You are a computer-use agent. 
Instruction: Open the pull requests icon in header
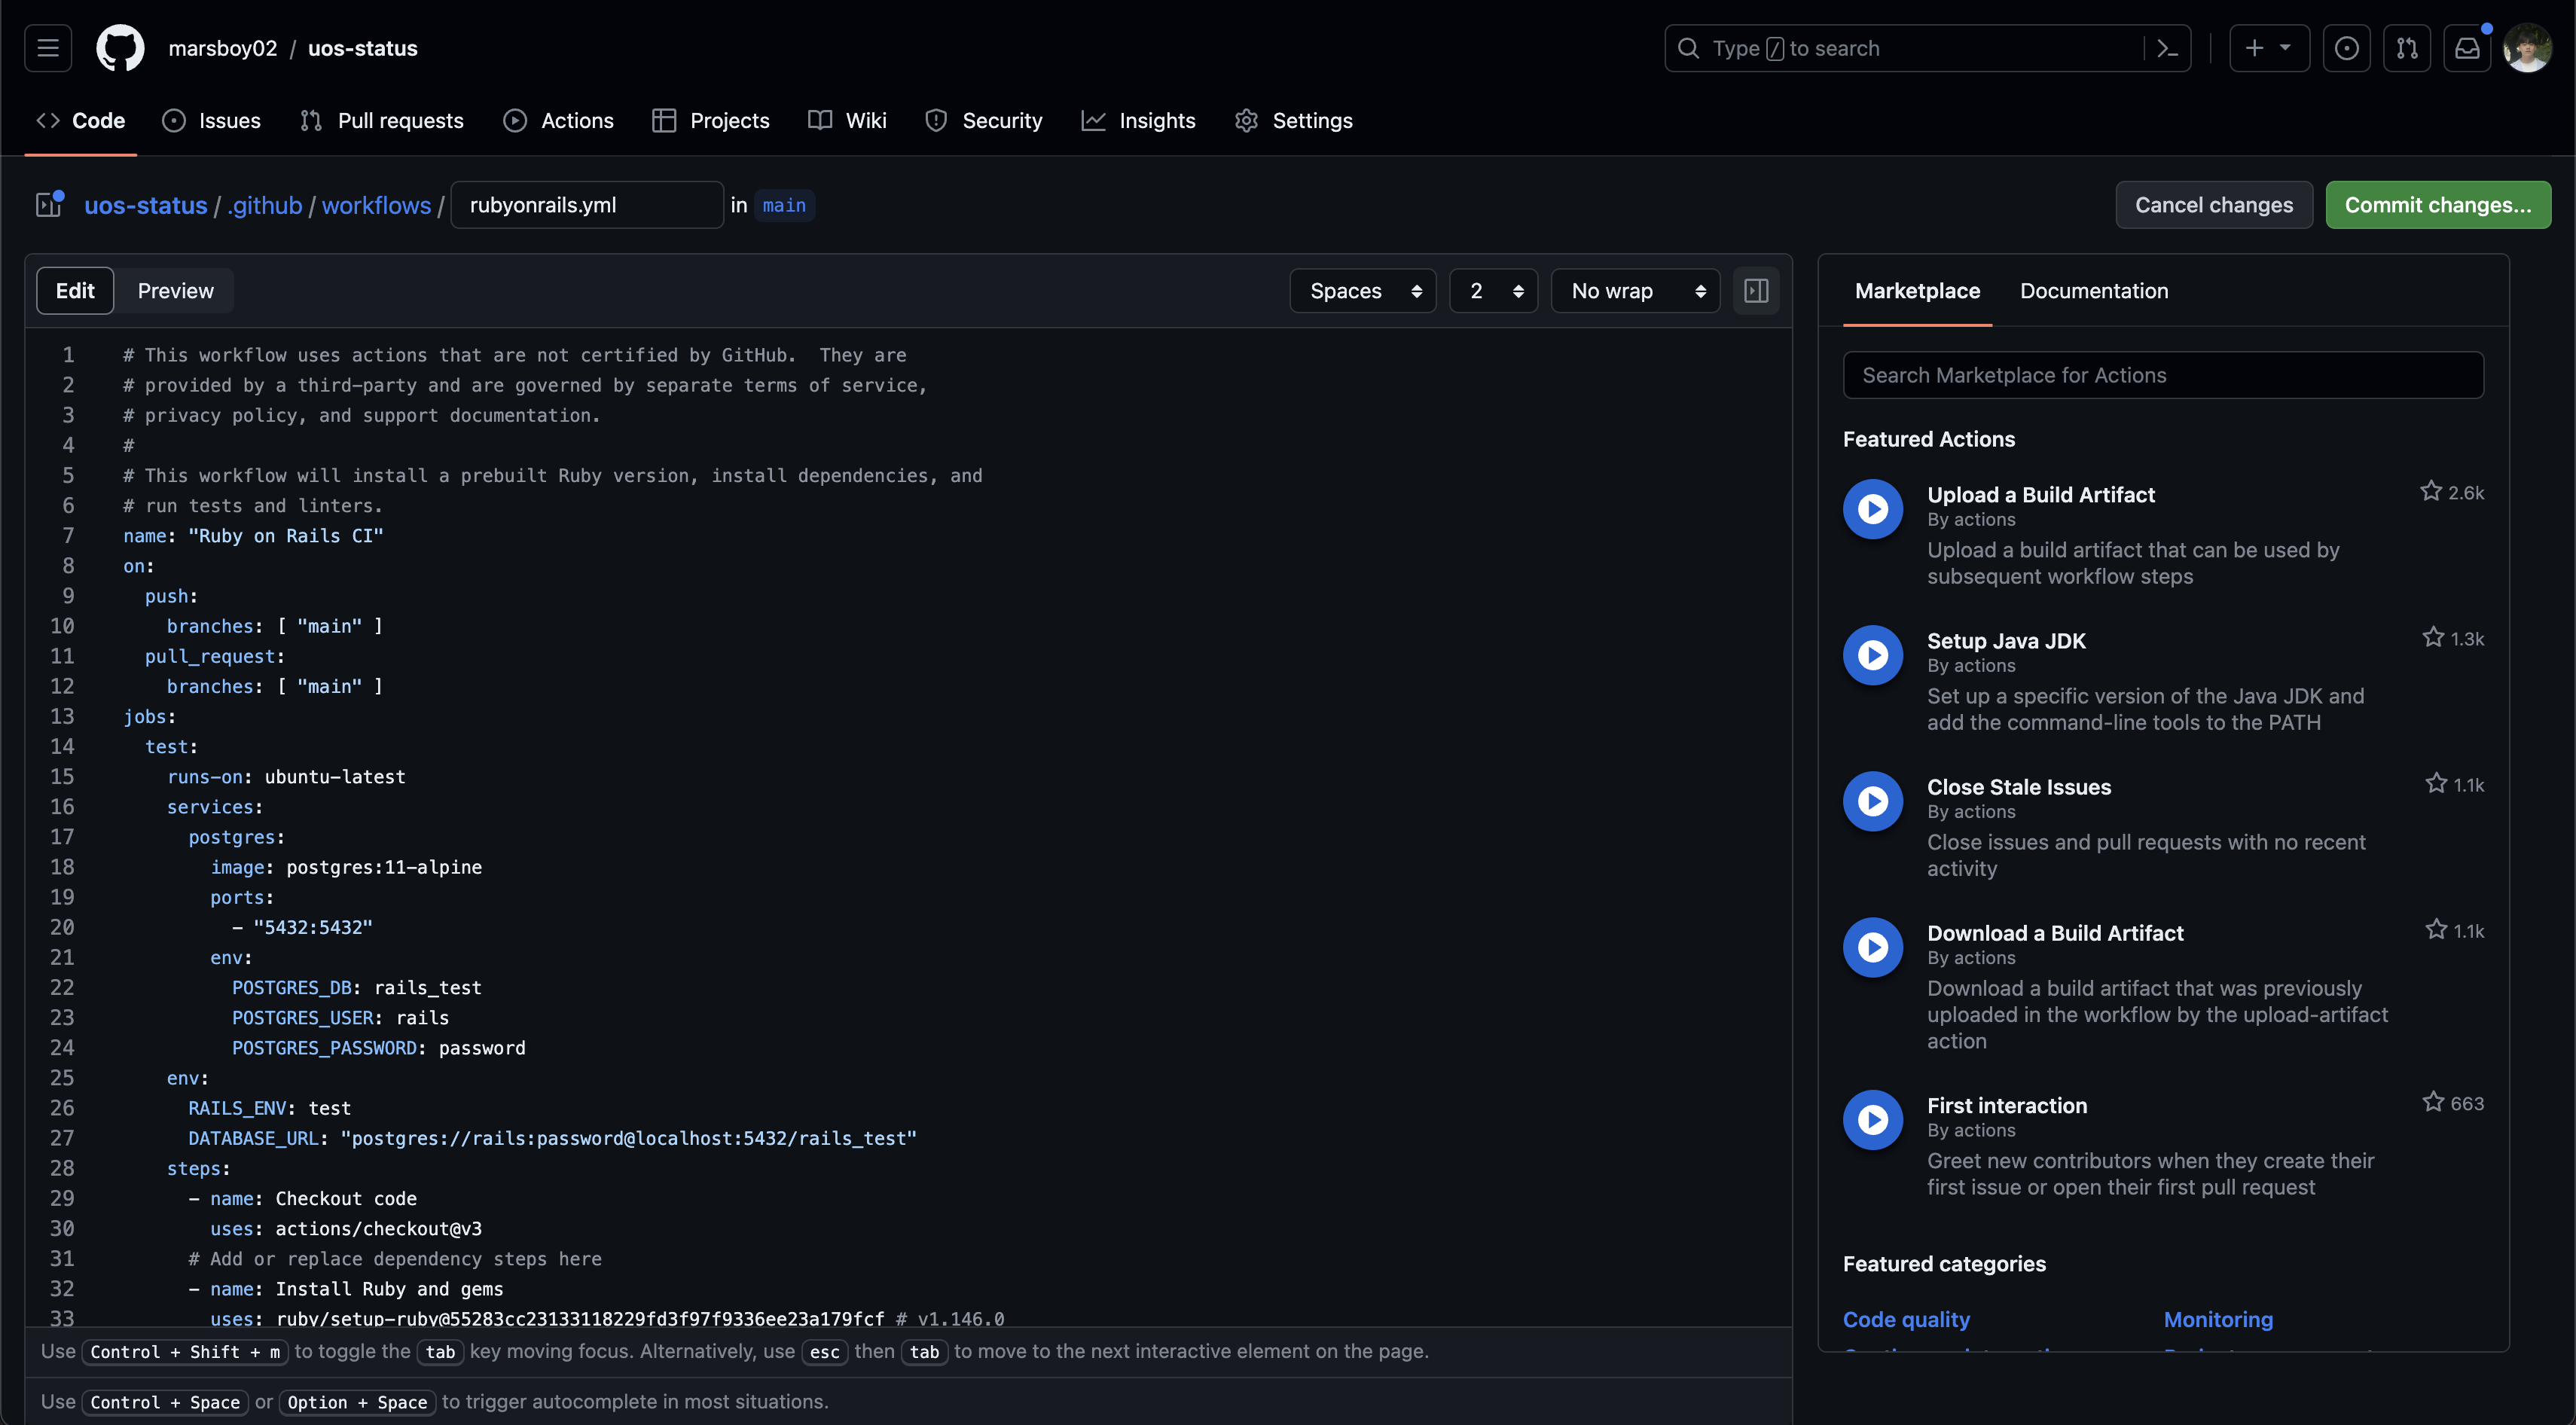click(2406, 48)
